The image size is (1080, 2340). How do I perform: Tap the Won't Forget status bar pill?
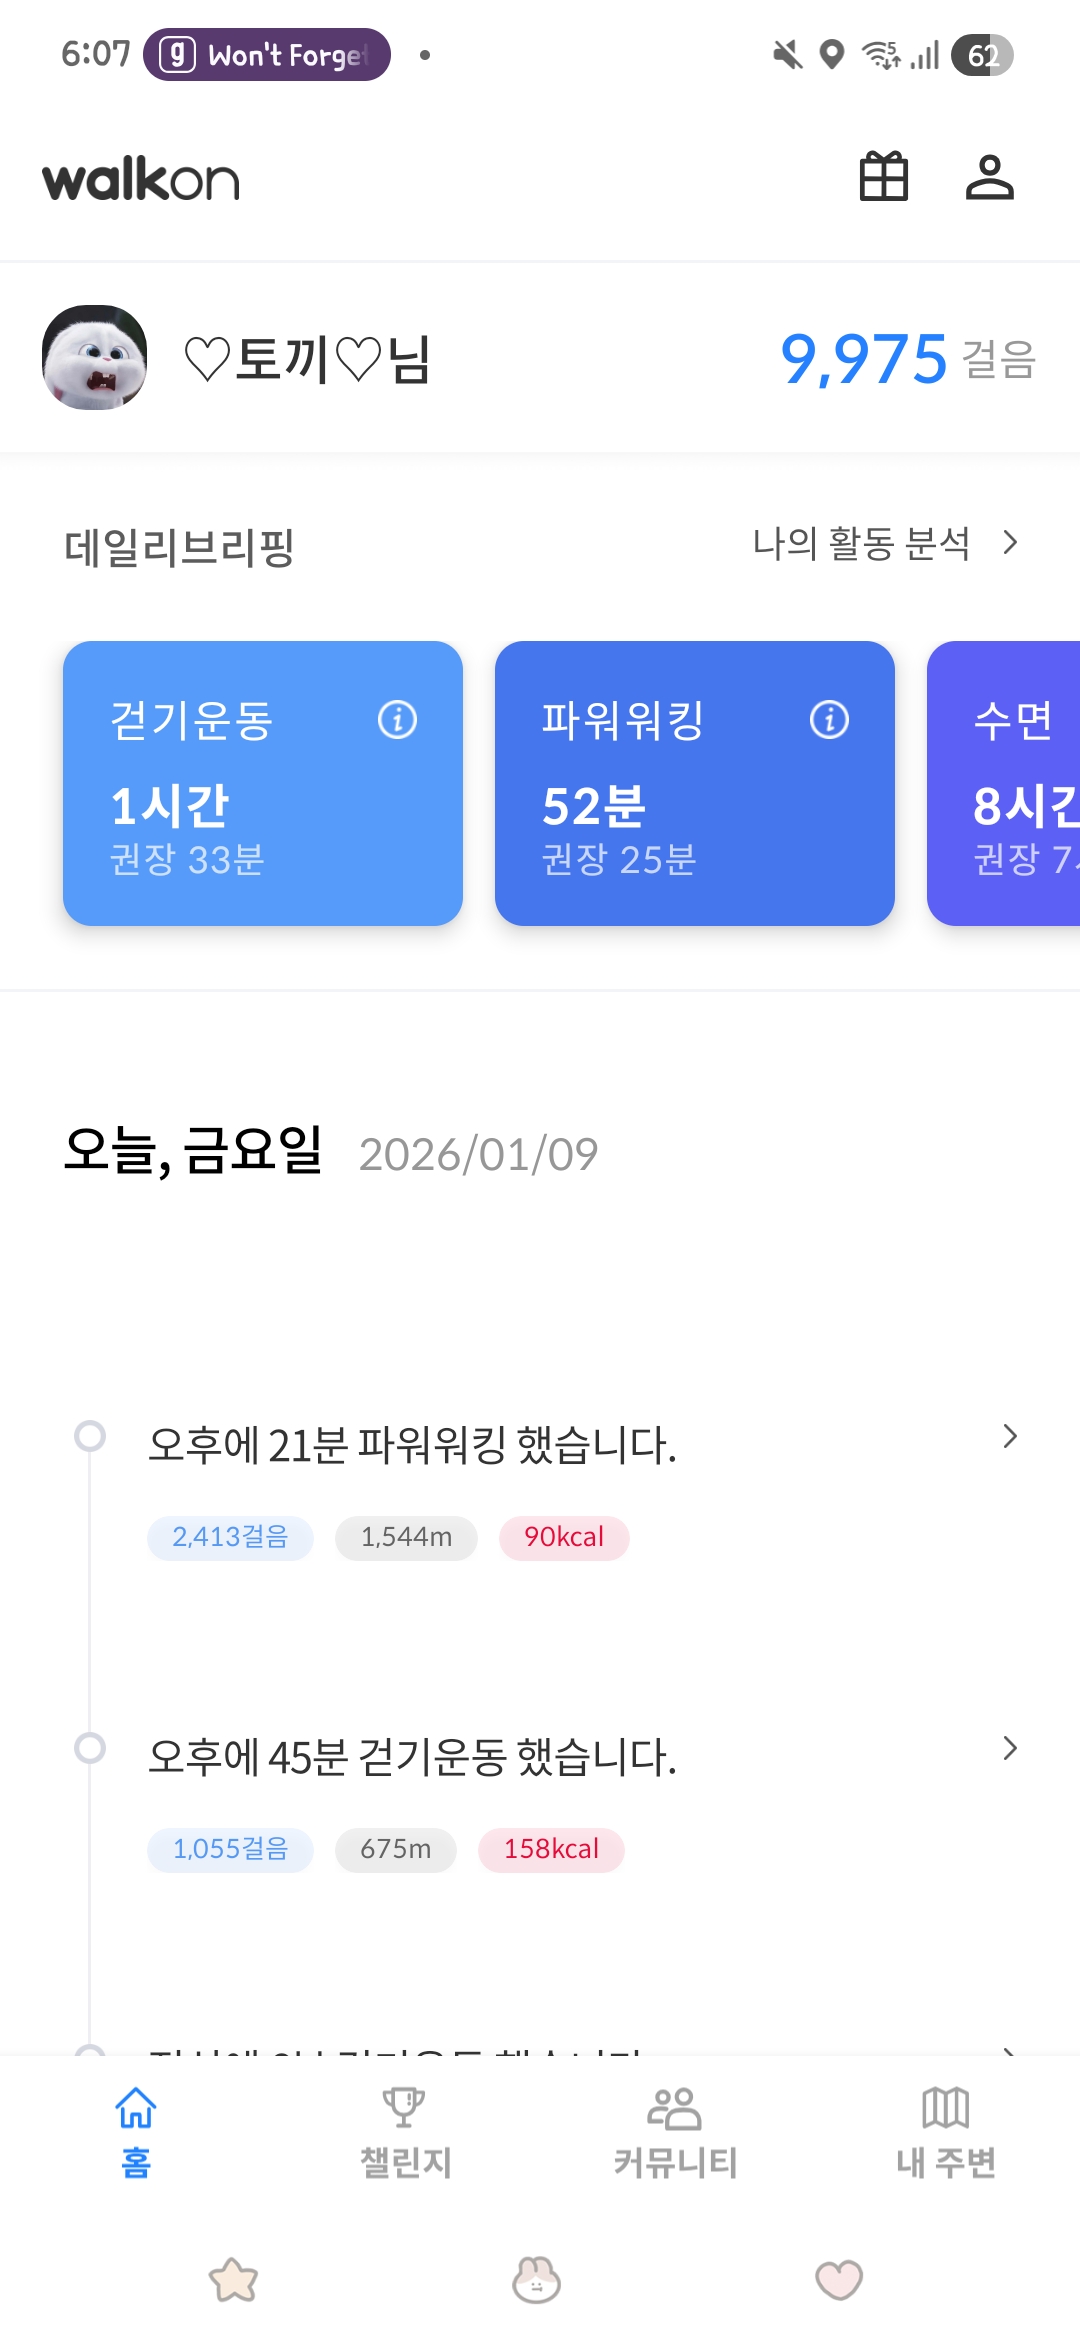coord(267,55)
